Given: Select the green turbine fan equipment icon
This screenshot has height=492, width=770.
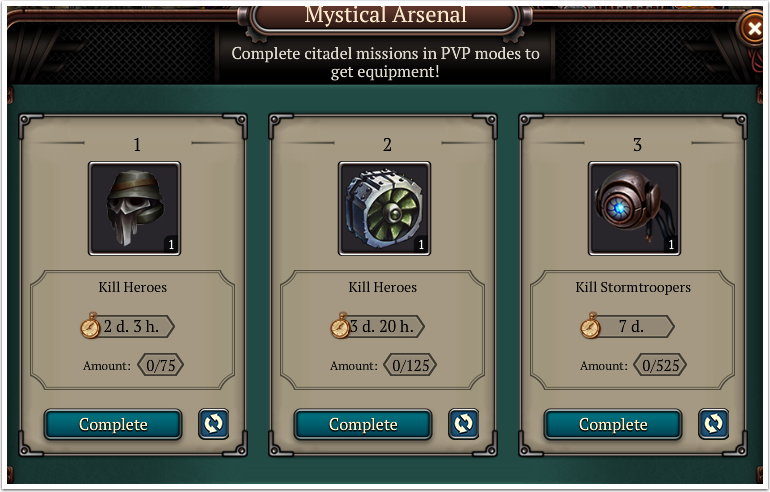Looking at the screenshot, I should tap(385, 208).
